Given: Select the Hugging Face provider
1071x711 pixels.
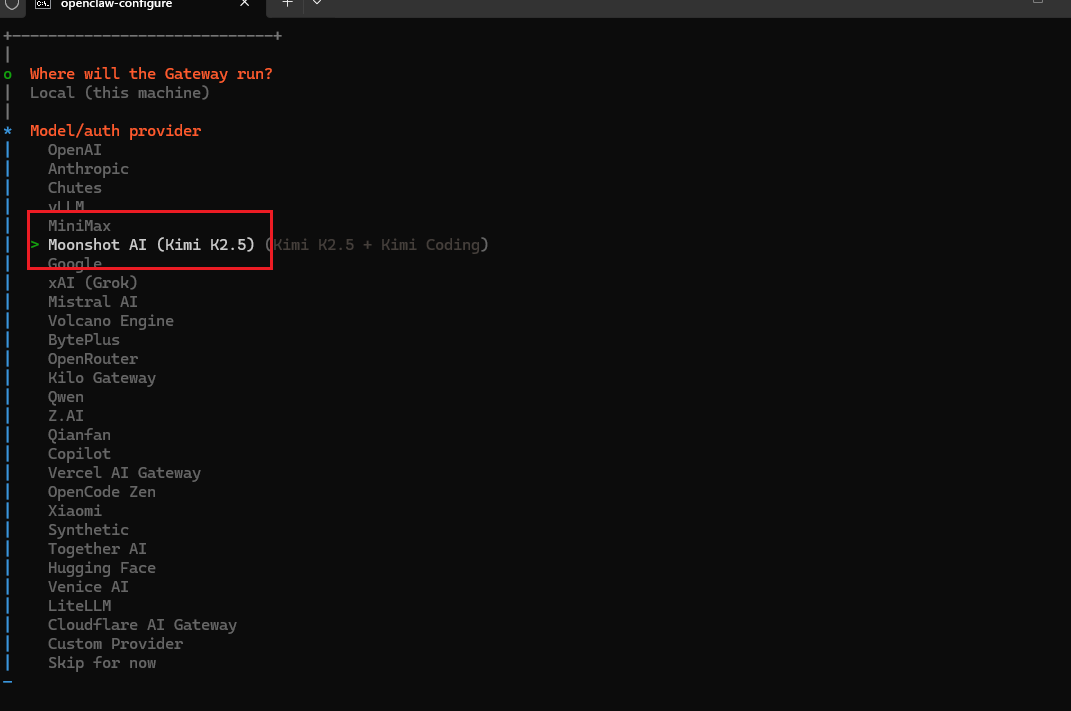Looking at the screenshot, I should point(102,568).
